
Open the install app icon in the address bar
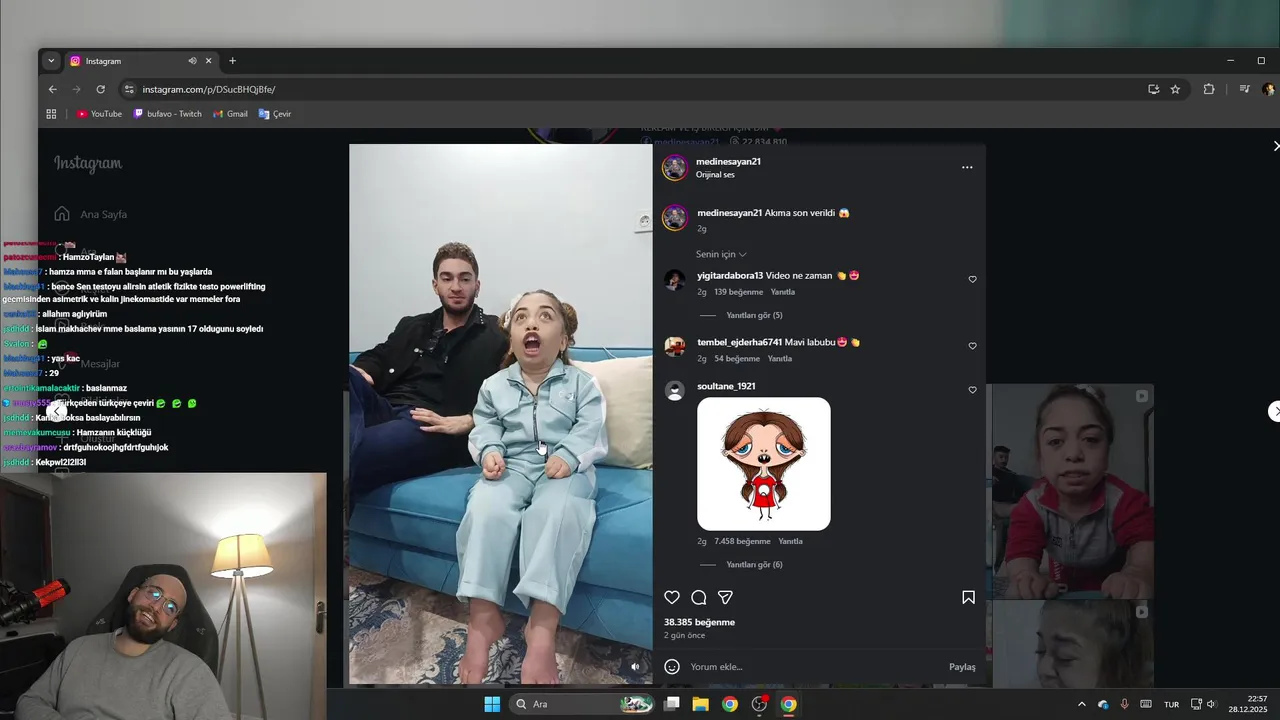pyautogui.click(x=1153, y=89)
